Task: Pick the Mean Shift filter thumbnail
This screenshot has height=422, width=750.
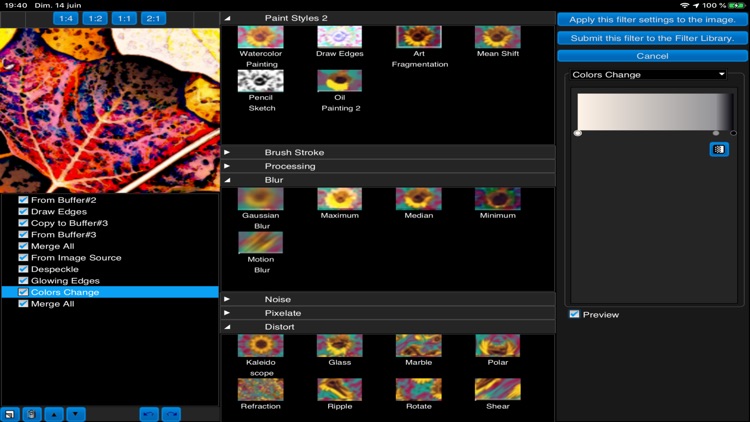Action: click(497, 37)
